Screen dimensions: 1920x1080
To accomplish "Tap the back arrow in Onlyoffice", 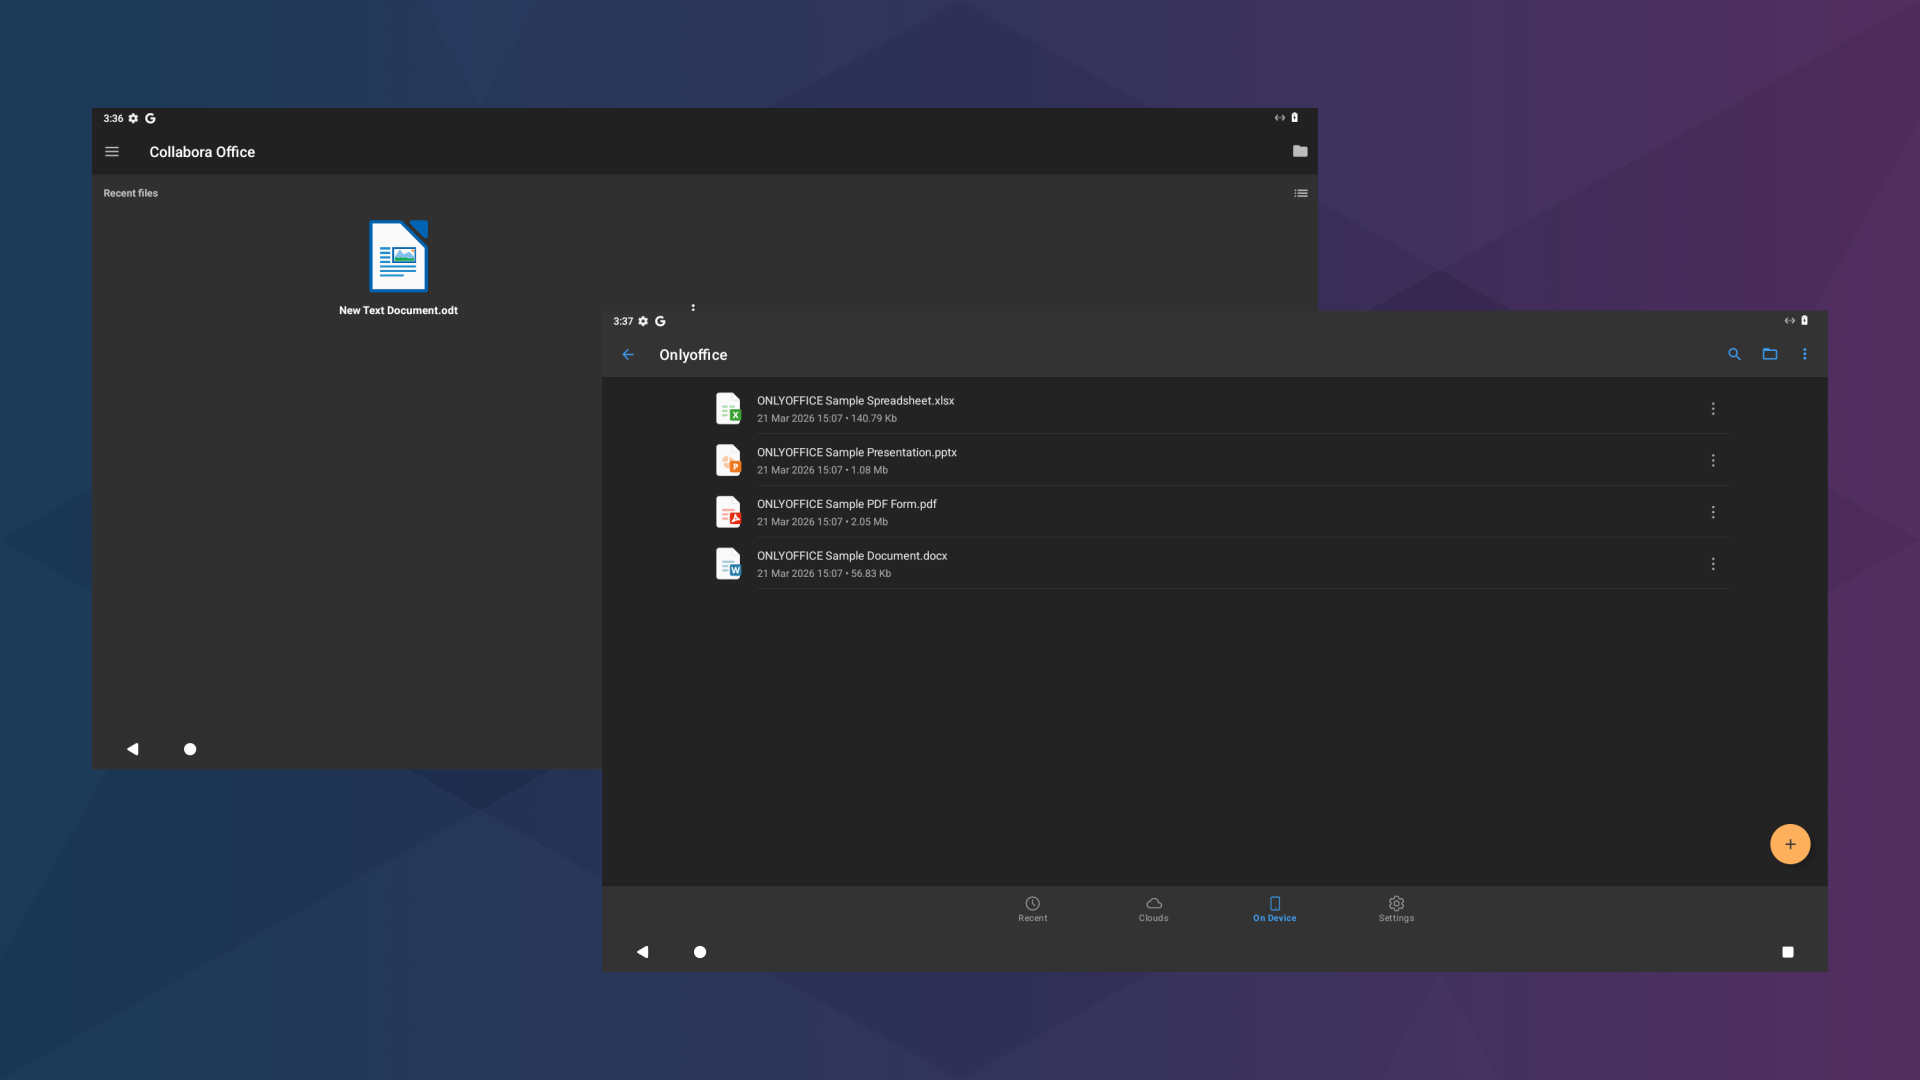I will [x=628, y=354].
